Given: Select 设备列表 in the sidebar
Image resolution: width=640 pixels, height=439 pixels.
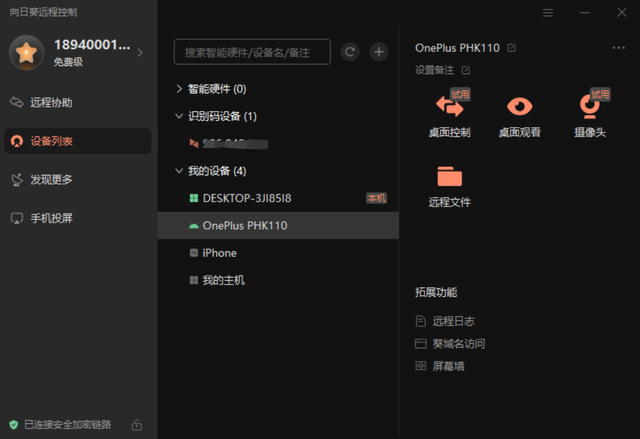Looking at the screenshot, I should pos(78,141).
